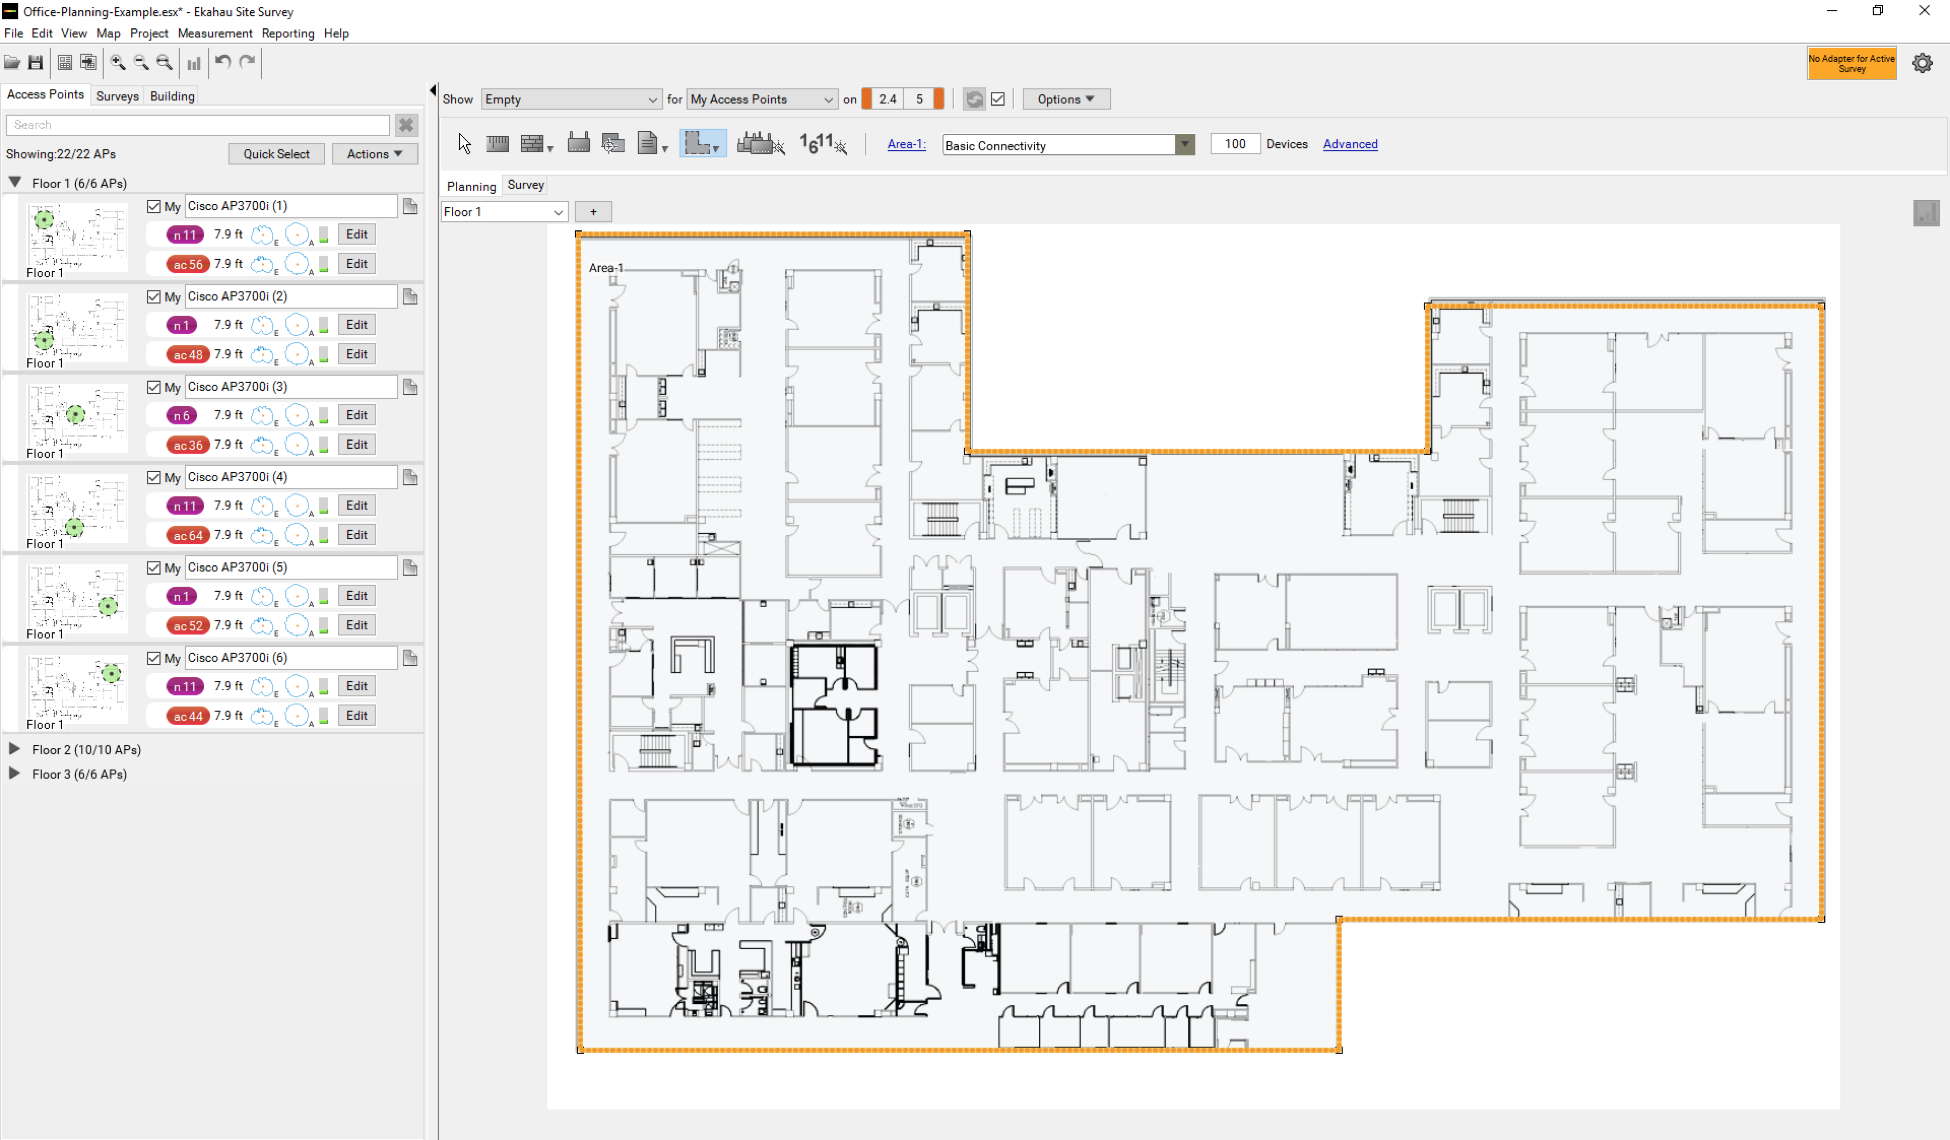The width and height of the screenshot is (1950, 1140).
Task: Click the Area-1 link in toolbar
Action: pyautogui.click(x=906, y=144)
